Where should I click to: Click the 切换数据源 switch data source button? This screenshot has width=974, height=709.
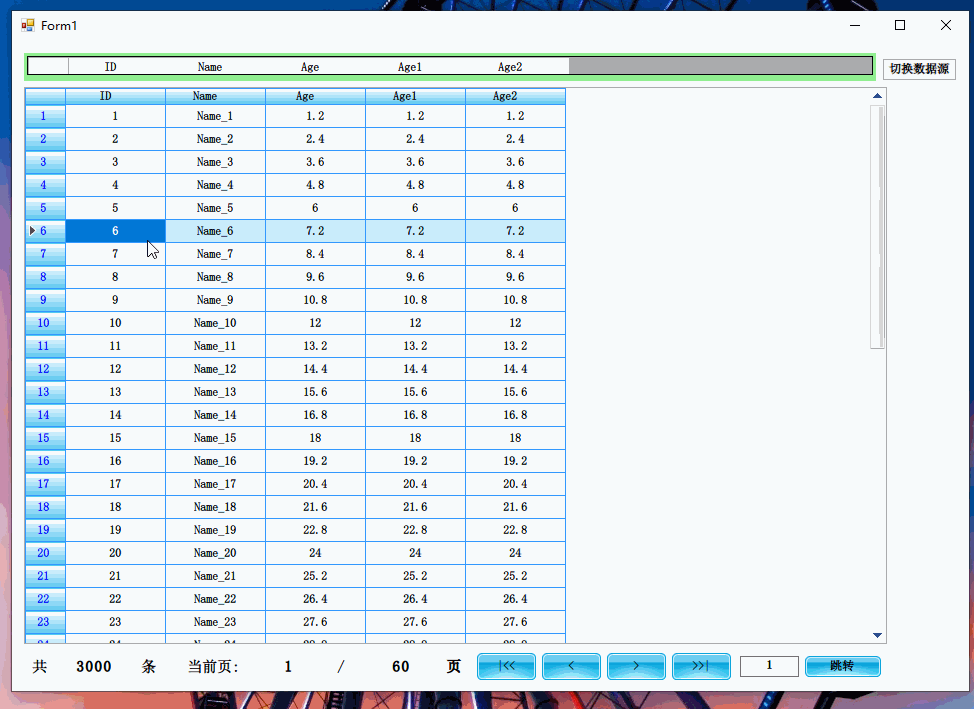(x=919, y=68)
